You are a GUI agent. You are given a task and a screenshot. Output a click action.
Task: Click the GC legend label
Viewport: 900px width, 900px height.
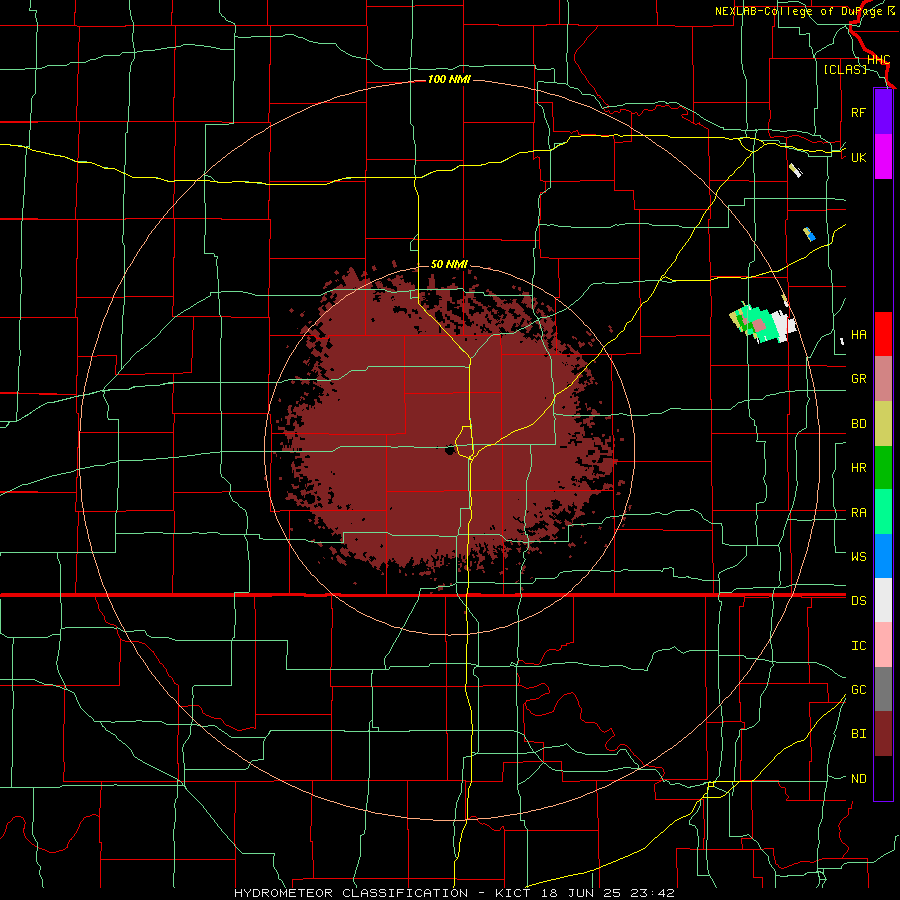coord(858,690)
